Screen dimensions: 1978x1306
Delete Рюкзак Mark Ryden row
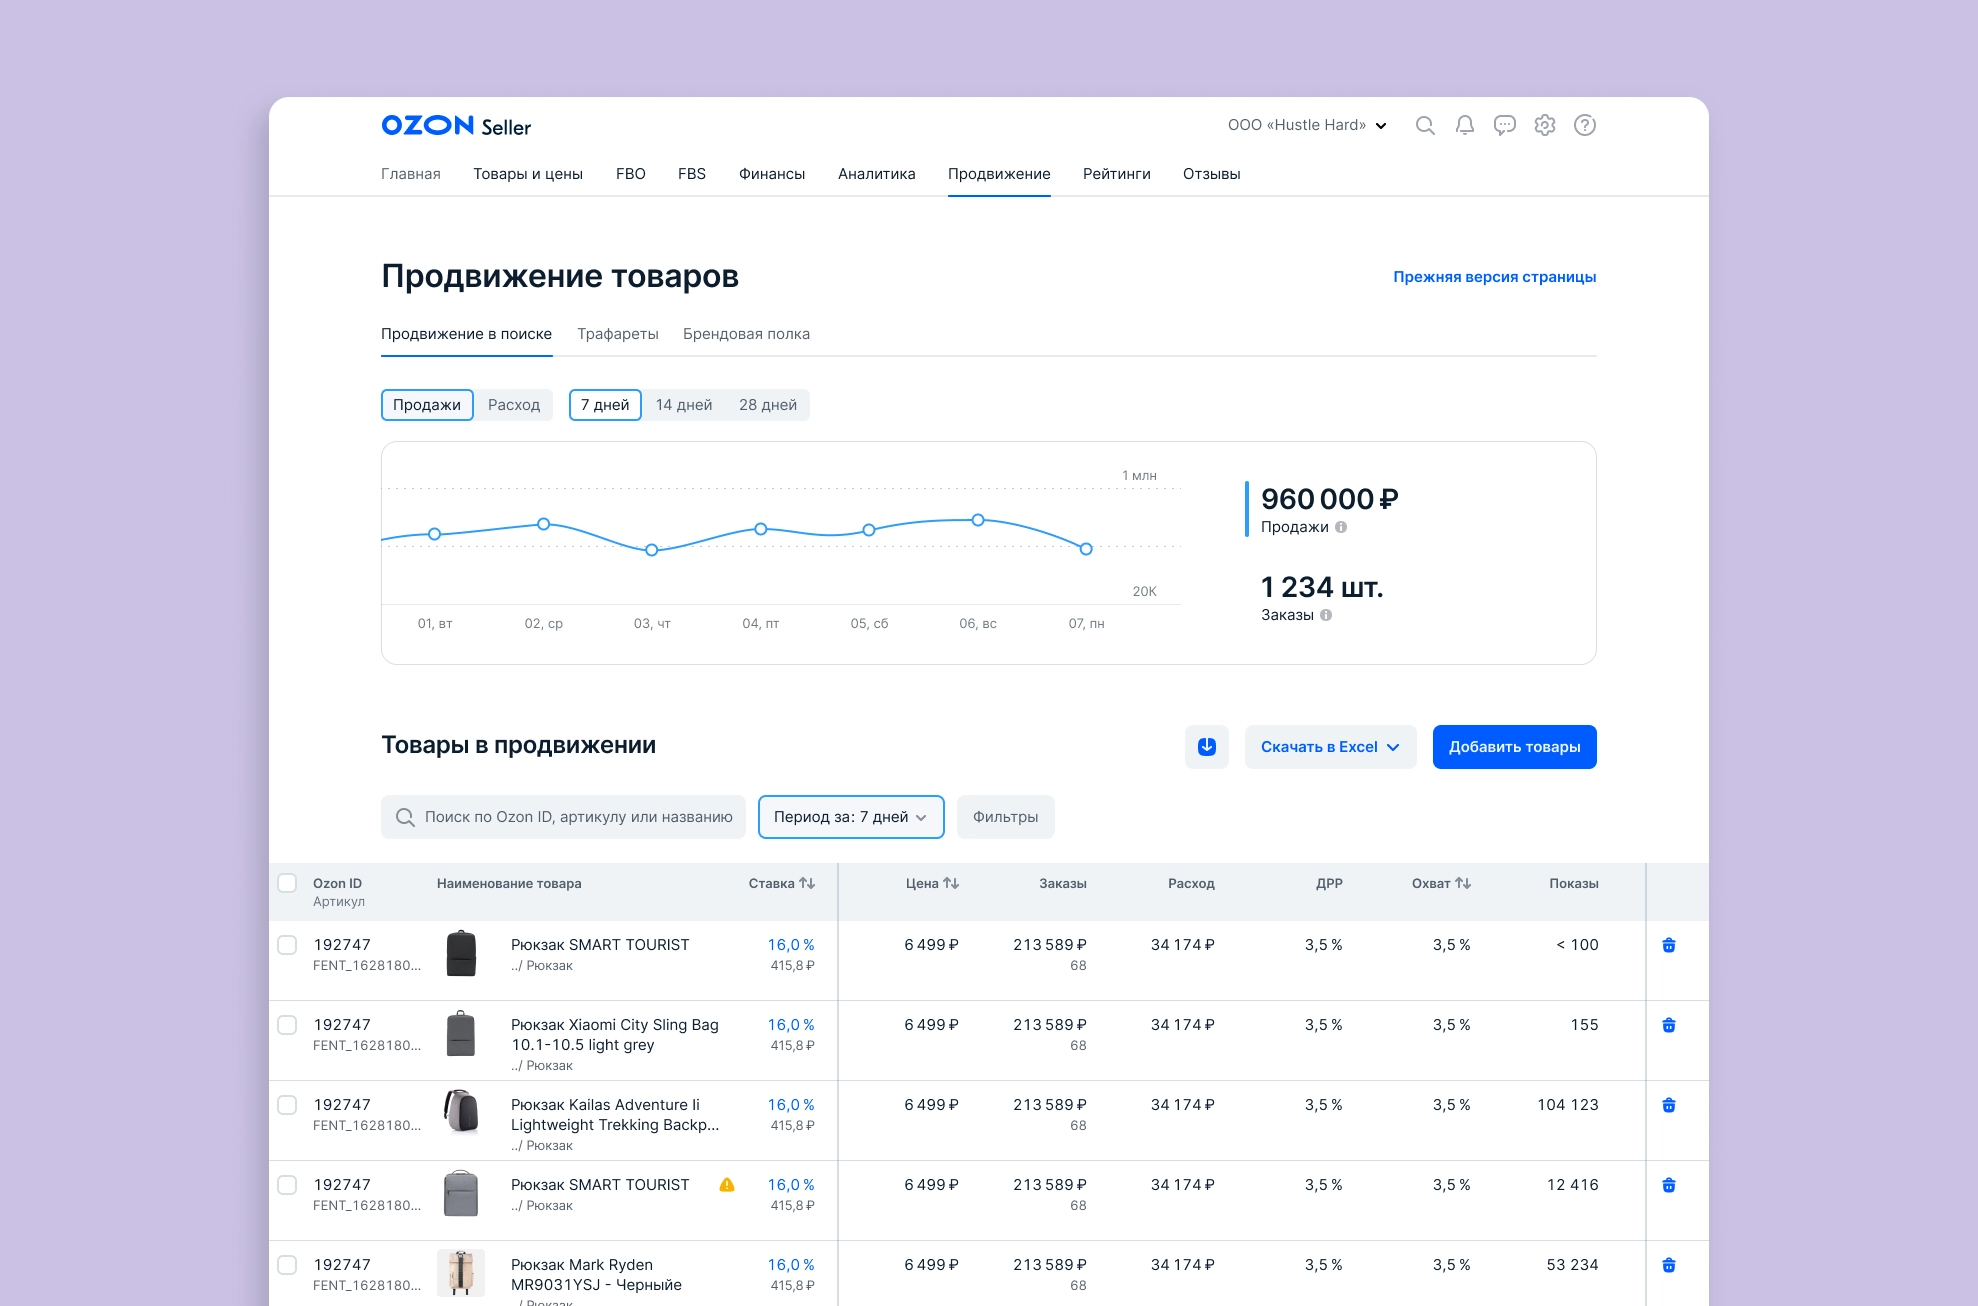point(1669,1265)
